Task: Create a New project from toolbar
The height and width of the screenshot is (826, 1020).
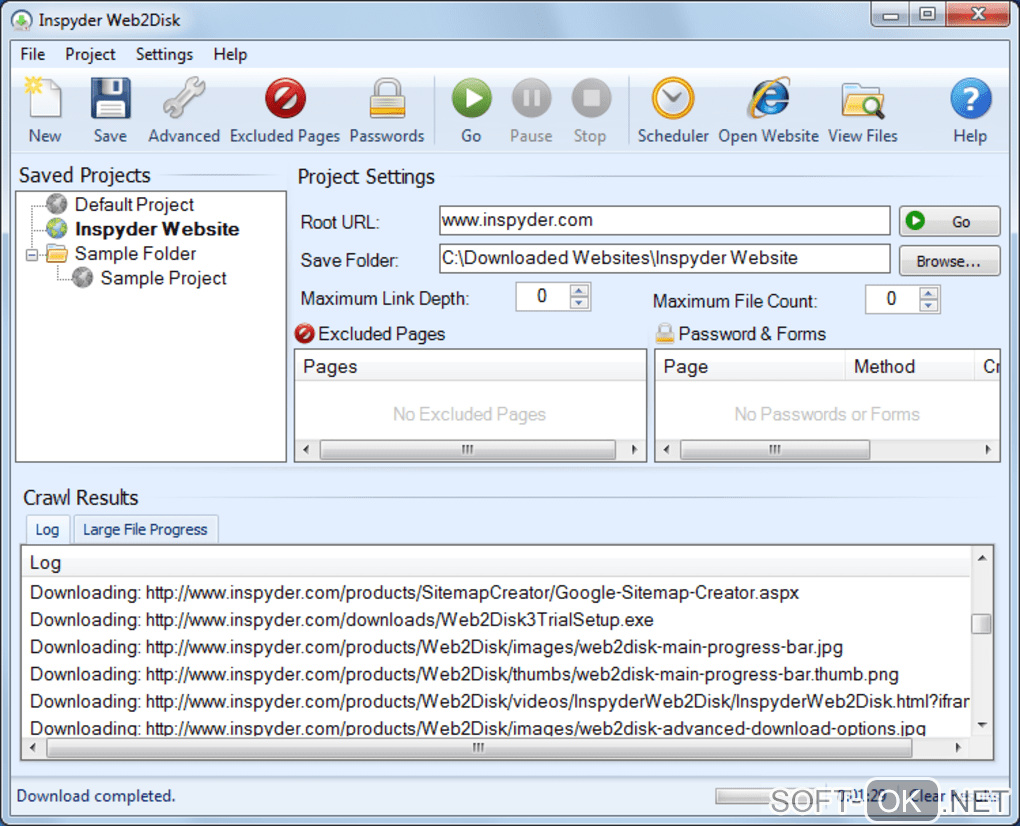Action: pyautogui.click(x=44, y=109)
